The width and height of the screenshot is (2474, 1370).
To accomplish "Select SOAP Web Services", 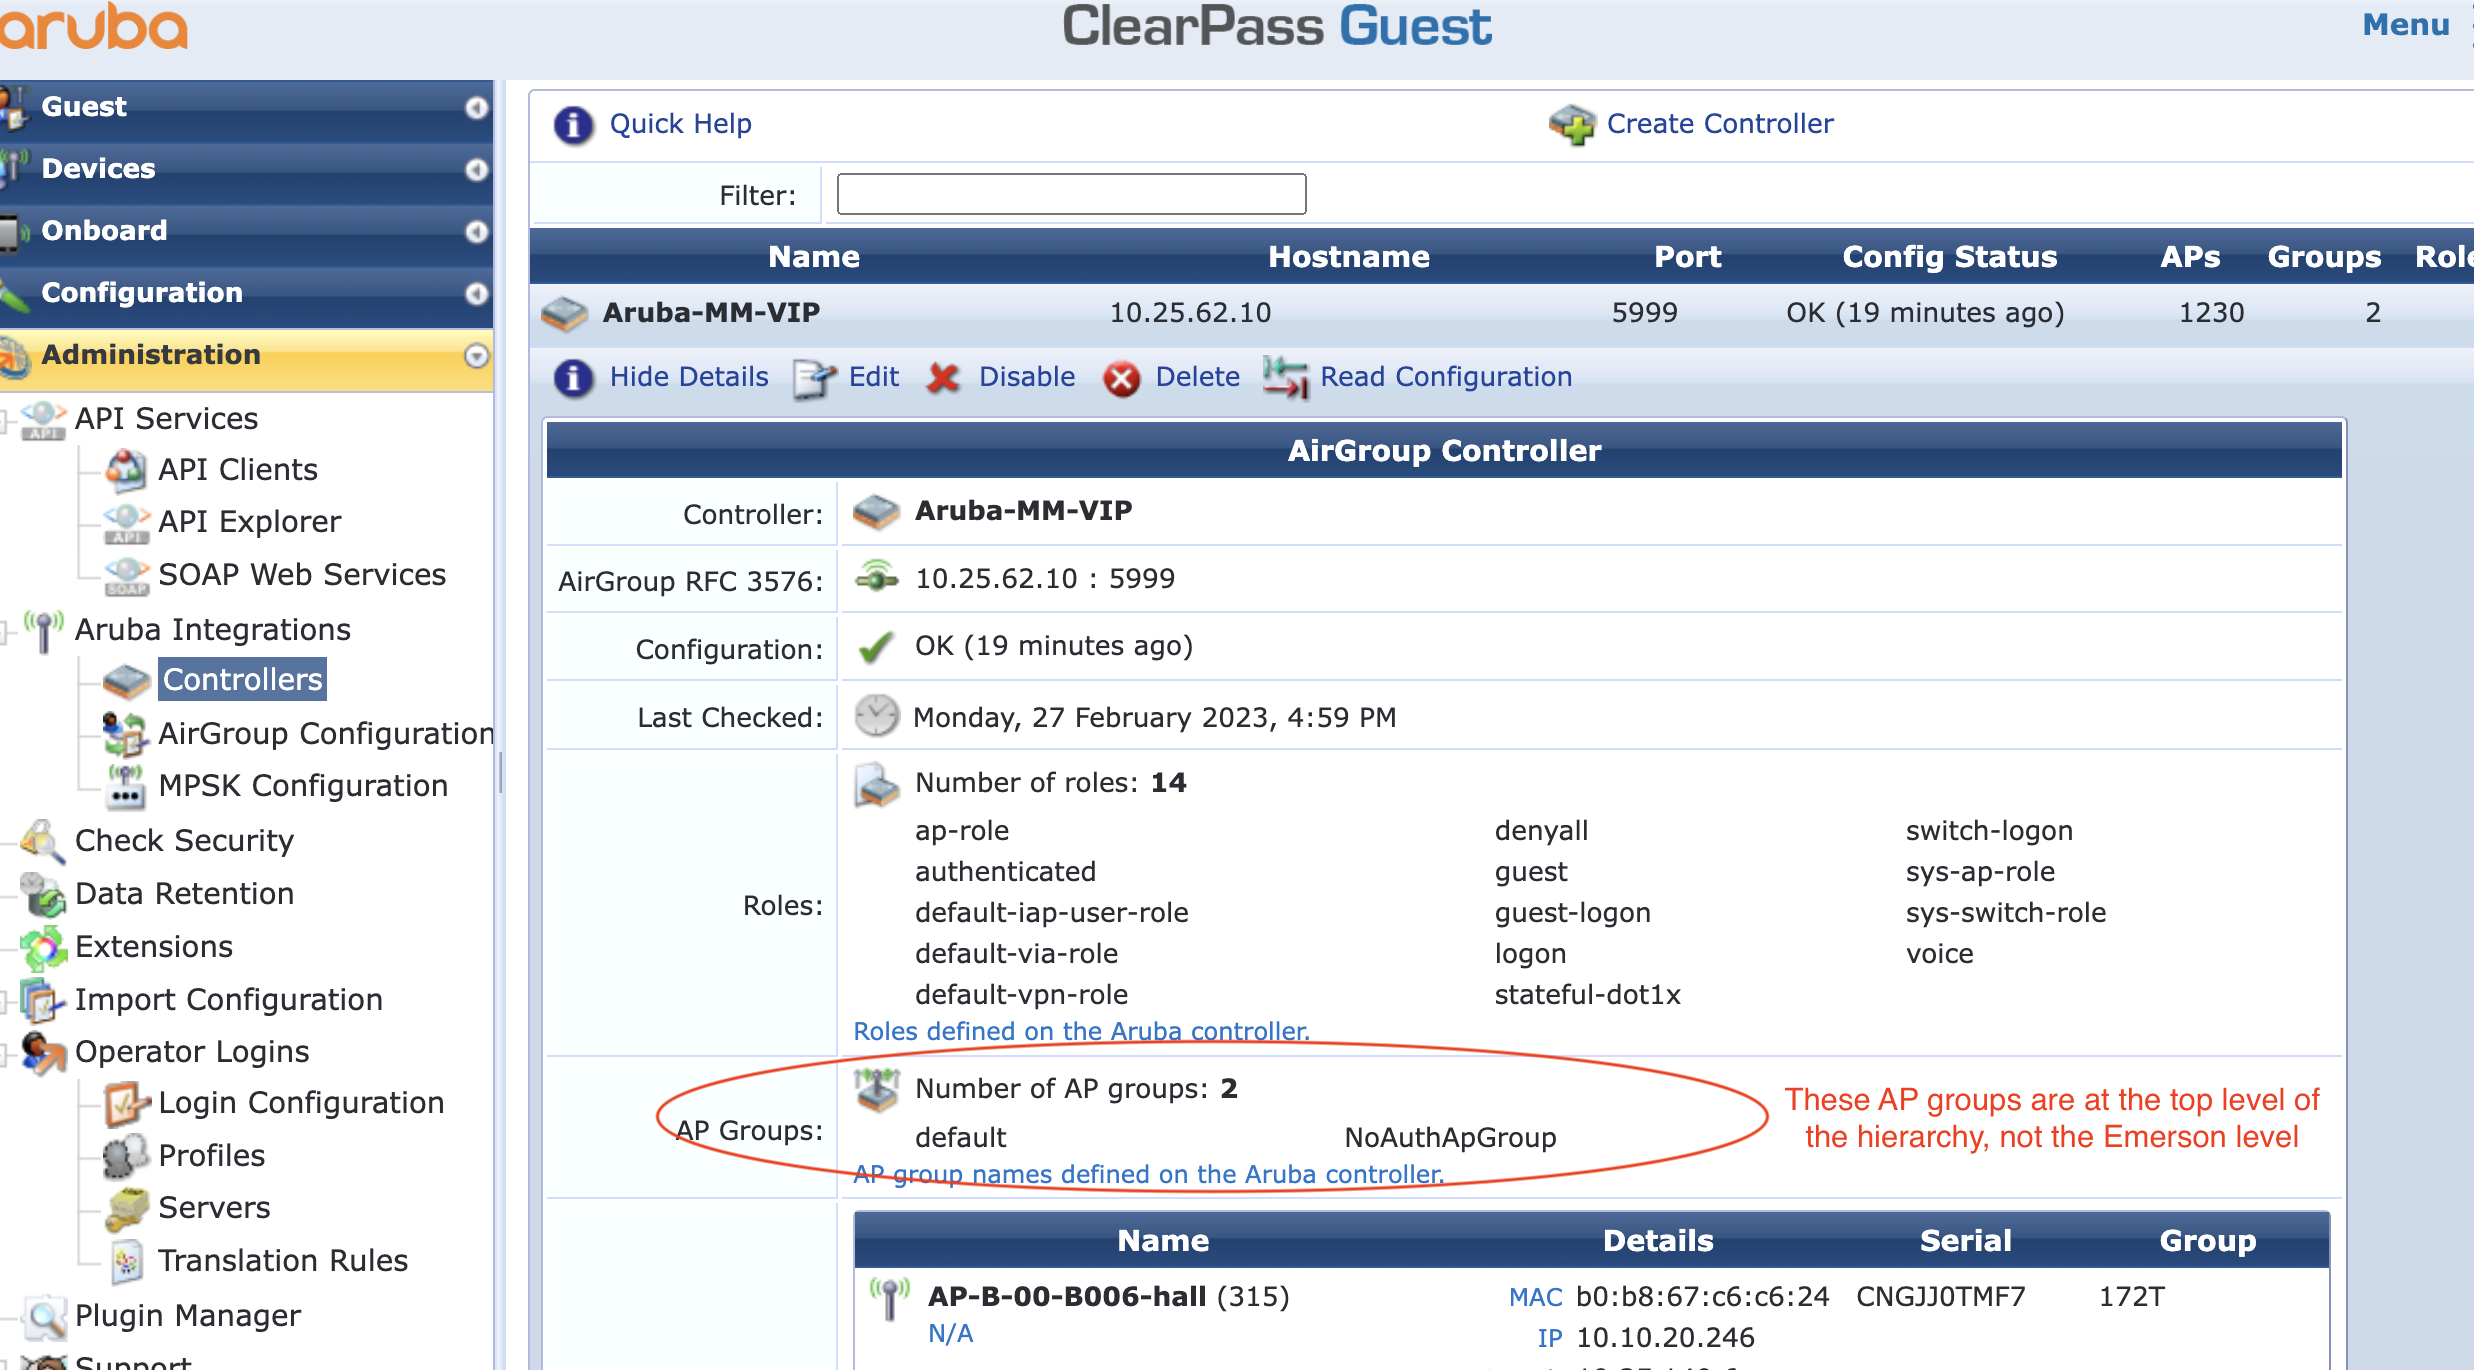I will (x=301, y=574).
